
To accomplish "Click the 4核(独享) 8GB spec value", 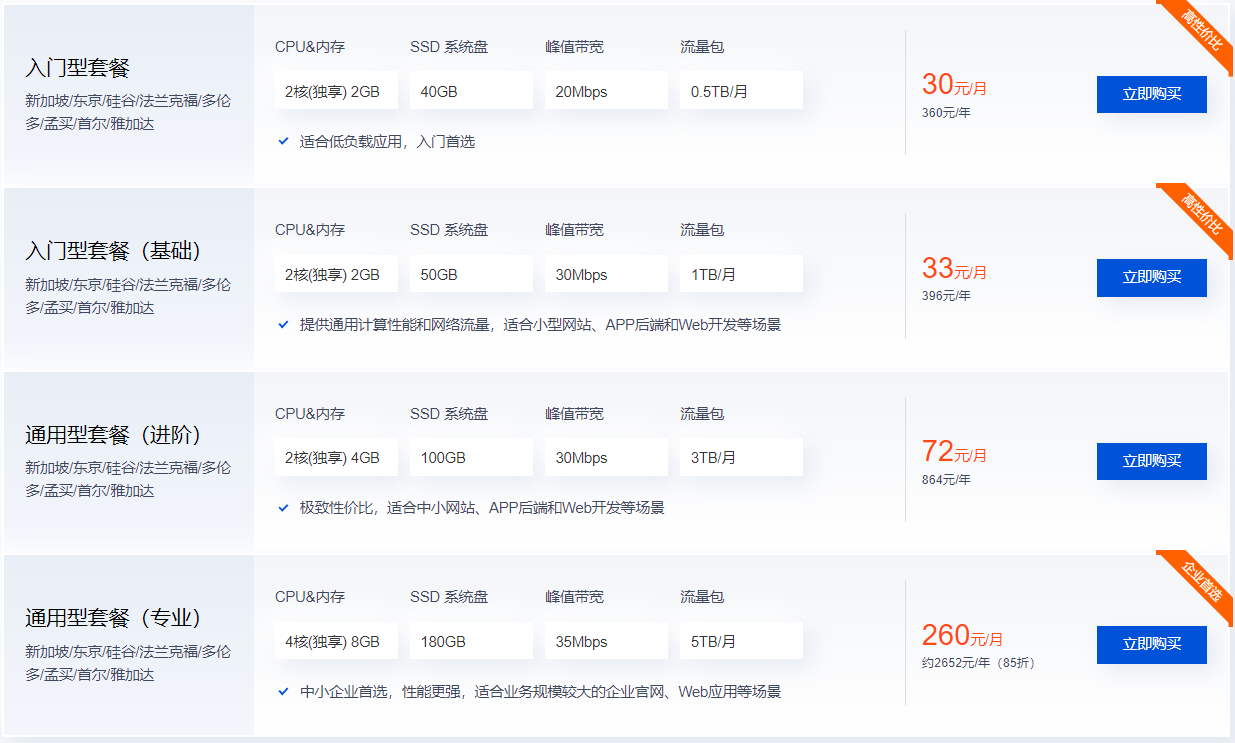I will (336, 642).
